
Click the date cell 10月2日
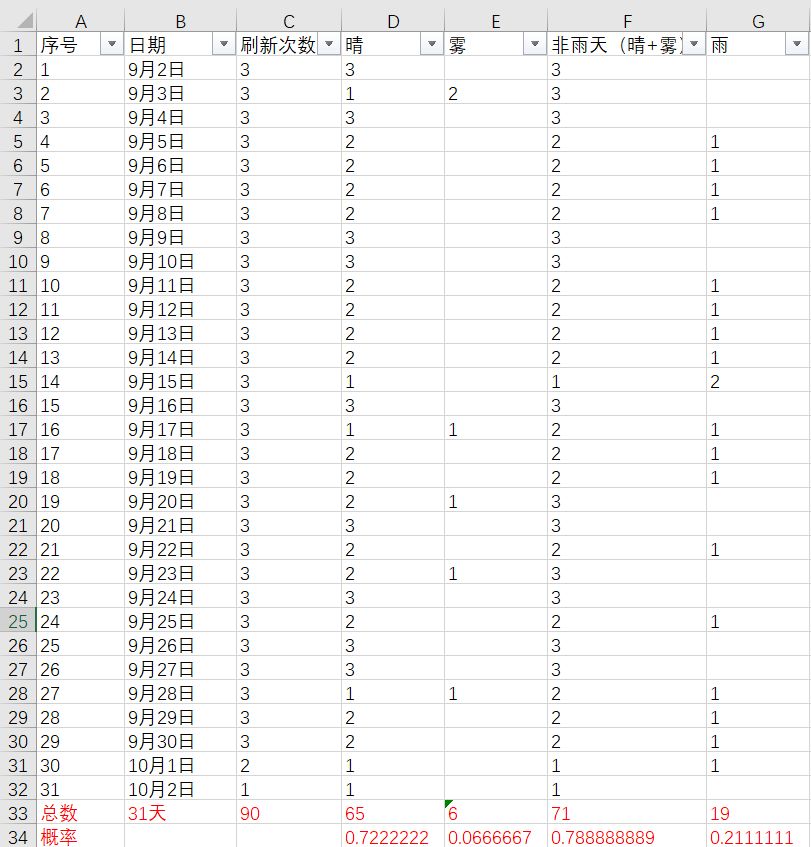click(x=180, y=789)
